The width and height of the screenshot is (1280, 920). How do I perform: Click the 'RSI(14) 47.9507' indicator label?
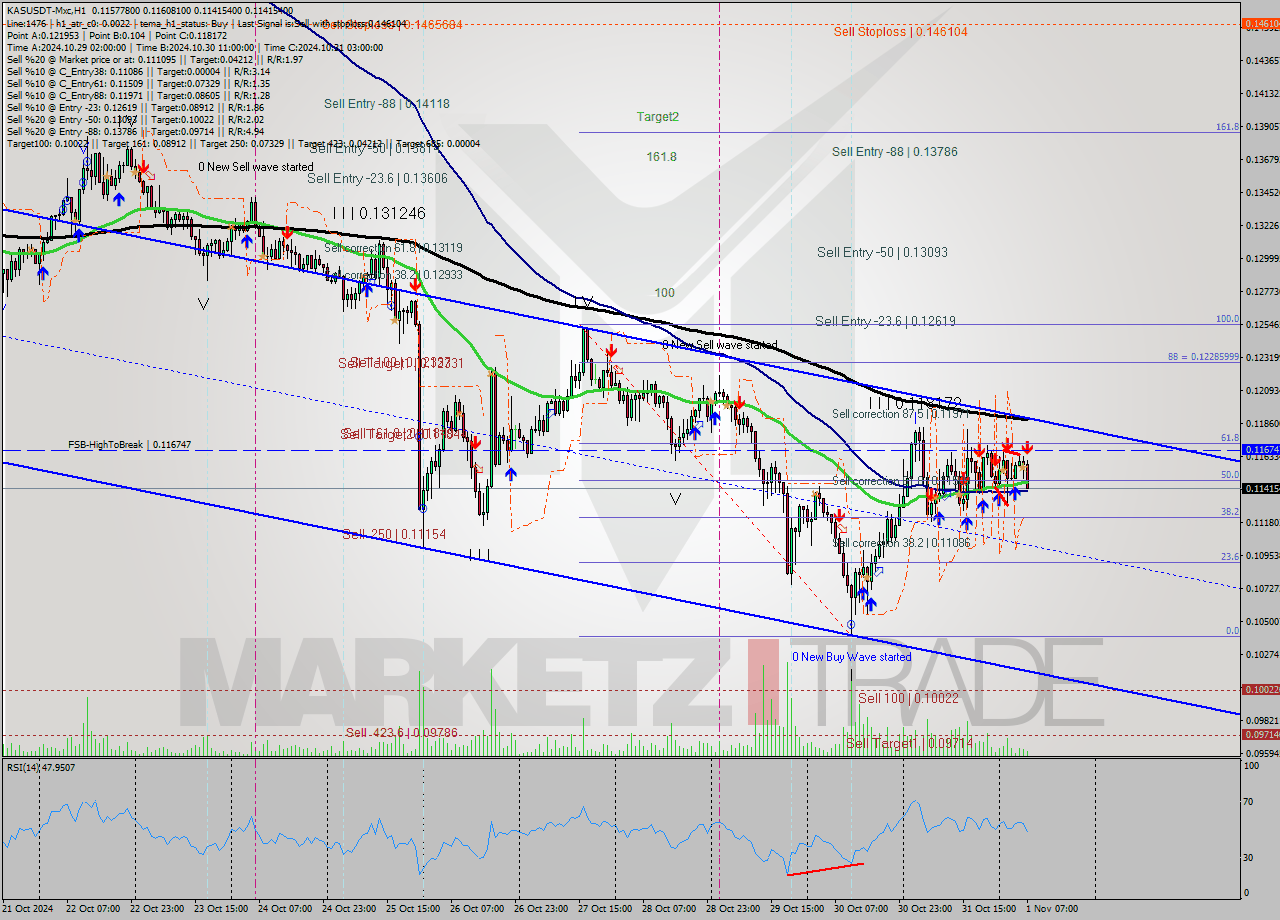41,767
